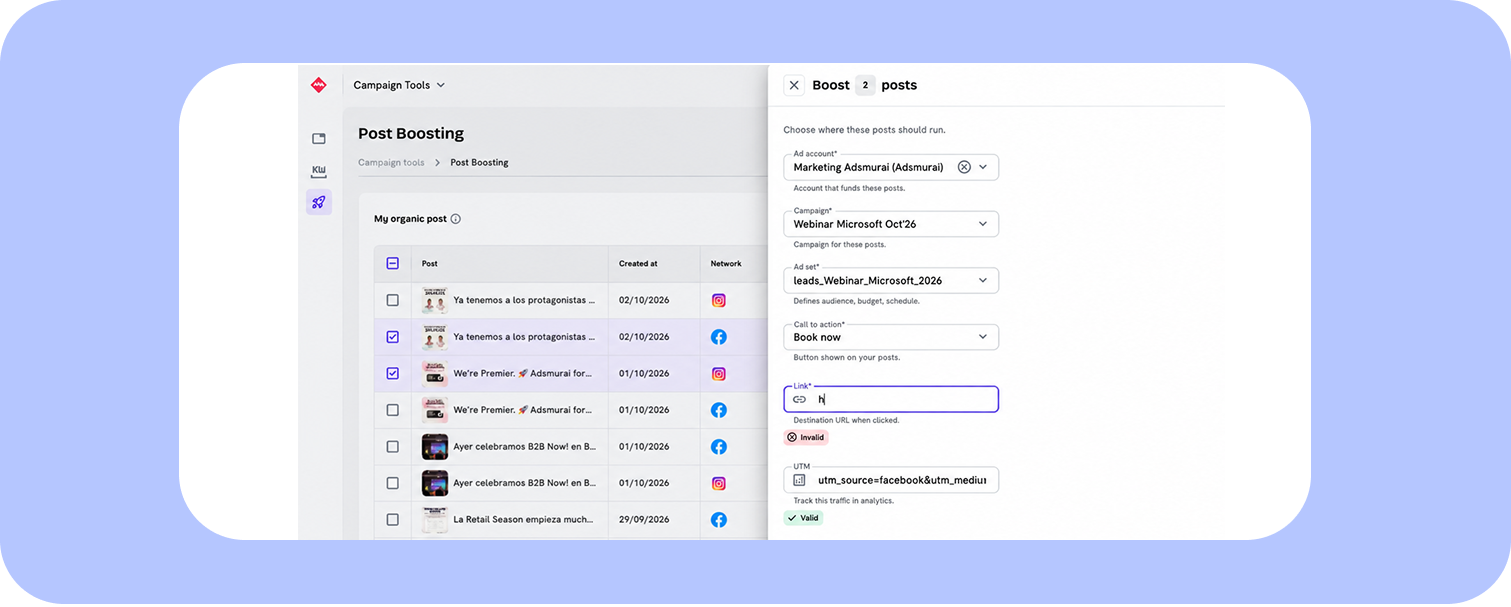Click Facebook icon on La Retail Season row
Screen dimensions: 1511x607
[x=718, y=520]
